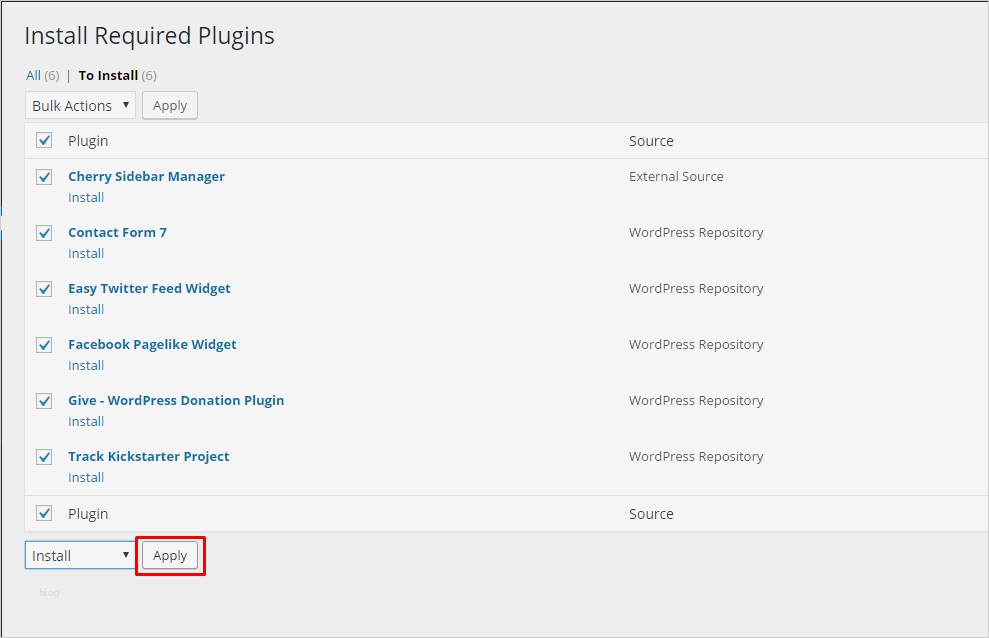Click the top Apply button
989x638 pixels.
point(170,105)
